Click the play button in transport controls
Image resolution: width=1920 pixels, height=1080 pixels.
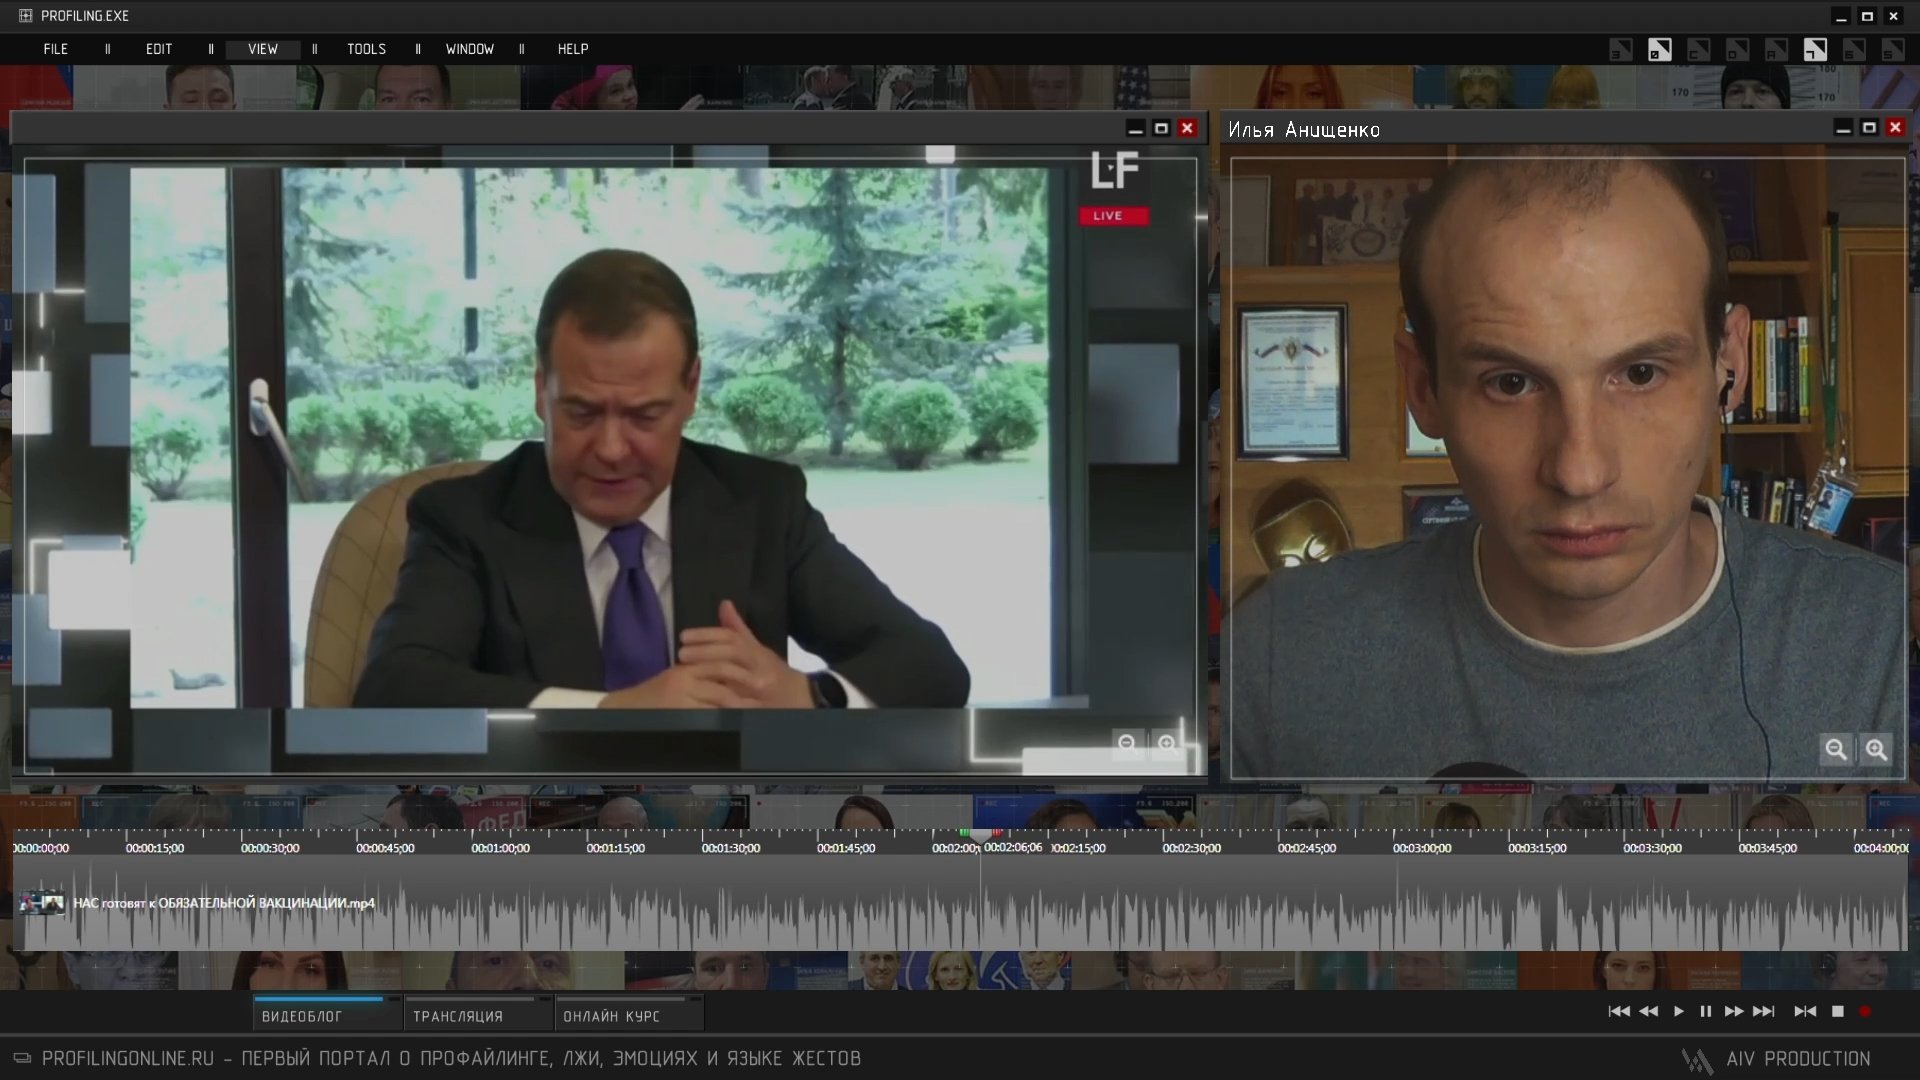(1678, 1011)
